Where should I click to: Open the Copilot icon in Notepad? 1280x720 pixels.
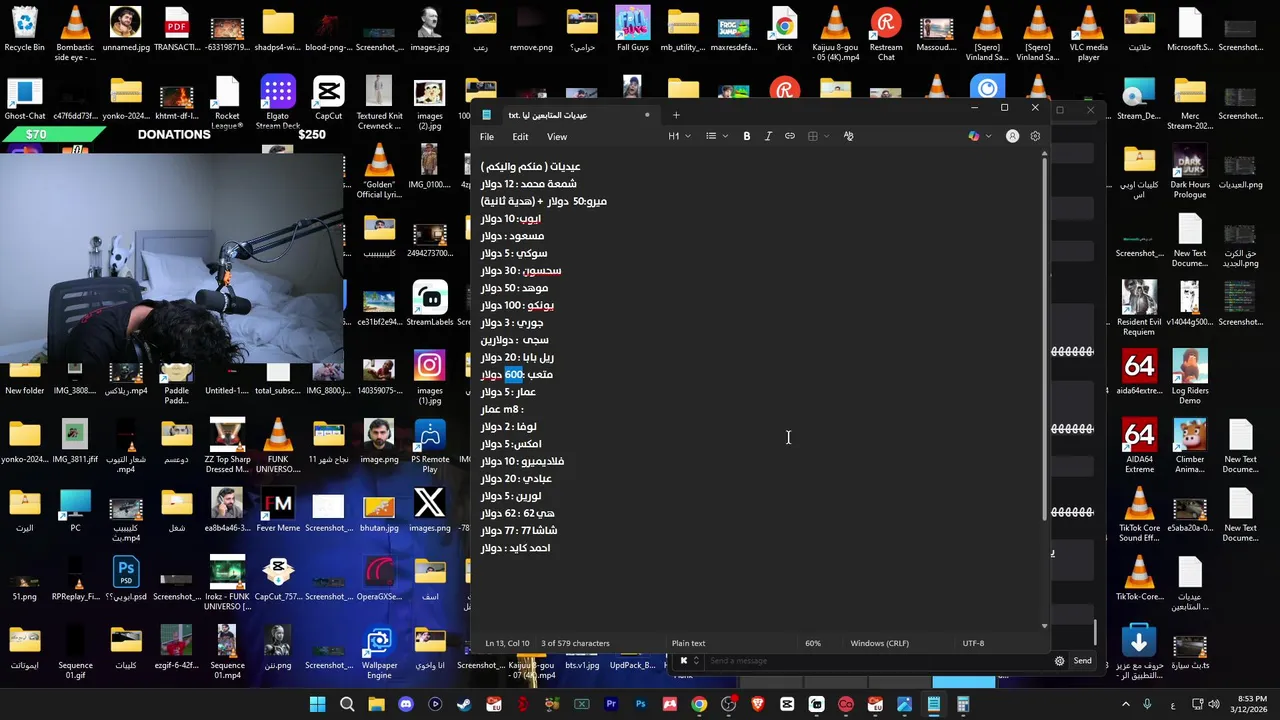pyautogui.click(x=974, y=136)
